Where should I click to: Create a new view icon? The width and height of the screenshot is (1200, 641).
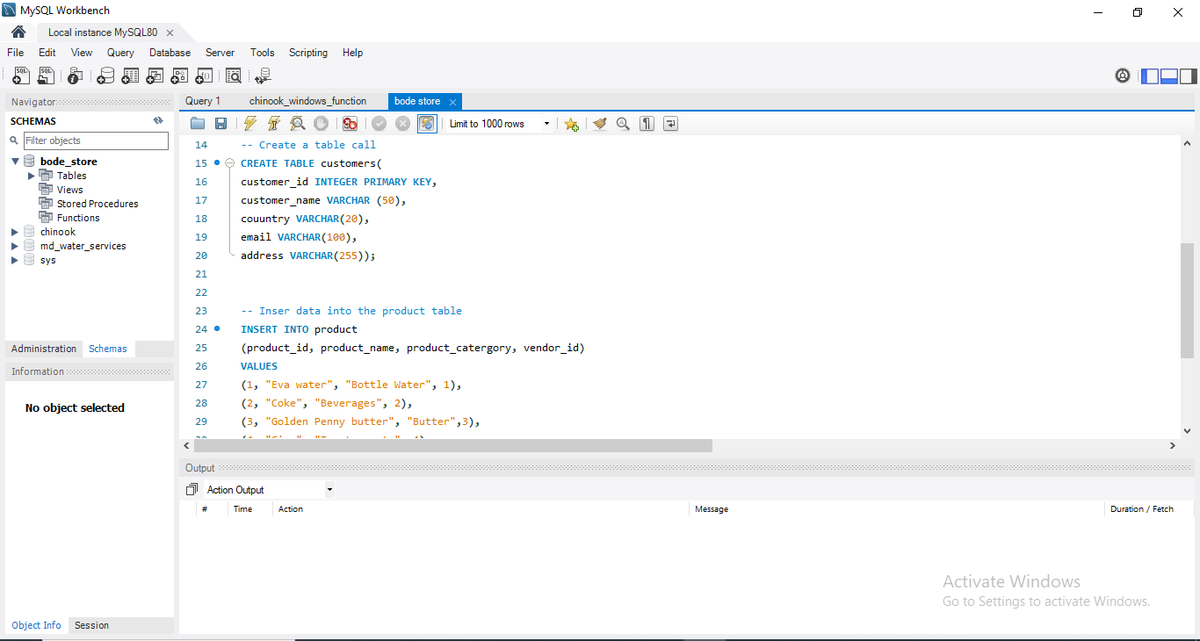click(155, 75)
